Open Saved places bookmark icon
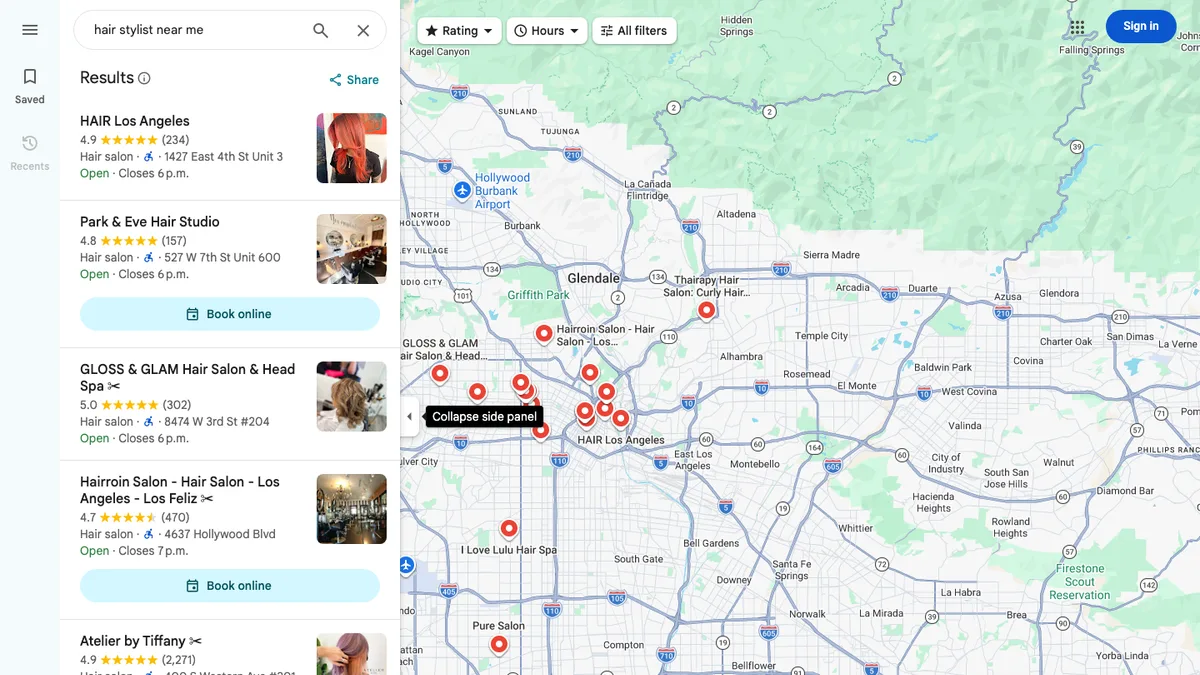The height and width of the screenshot is (675, 1200). 30,77
